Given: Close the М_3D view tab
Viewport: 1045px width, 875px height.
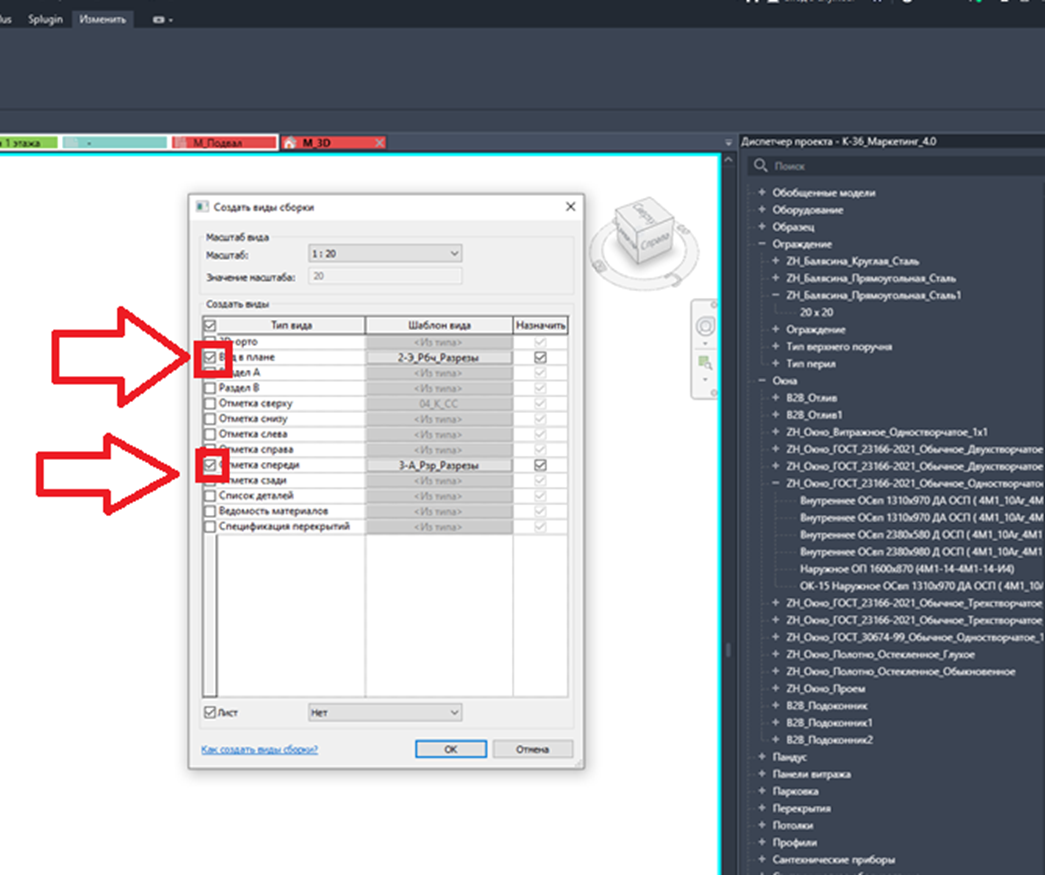Looking at the screenshot, I should click(x=379, y=143).
